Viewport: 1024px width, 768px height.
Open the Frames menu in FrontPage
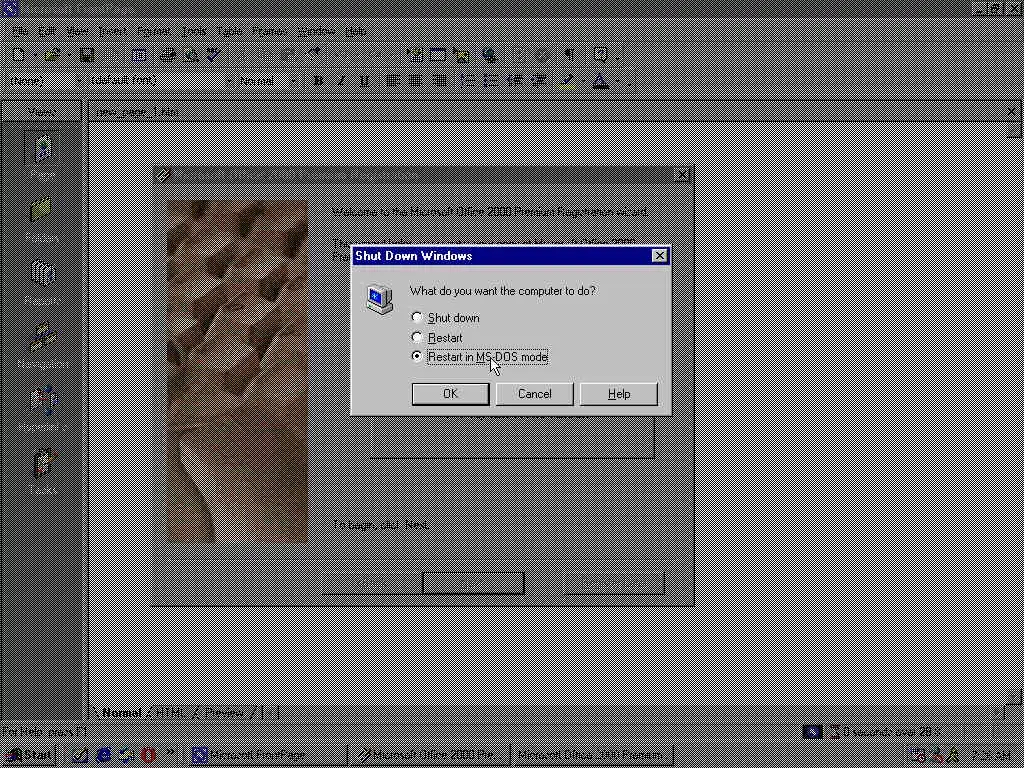tap(269, 31)
